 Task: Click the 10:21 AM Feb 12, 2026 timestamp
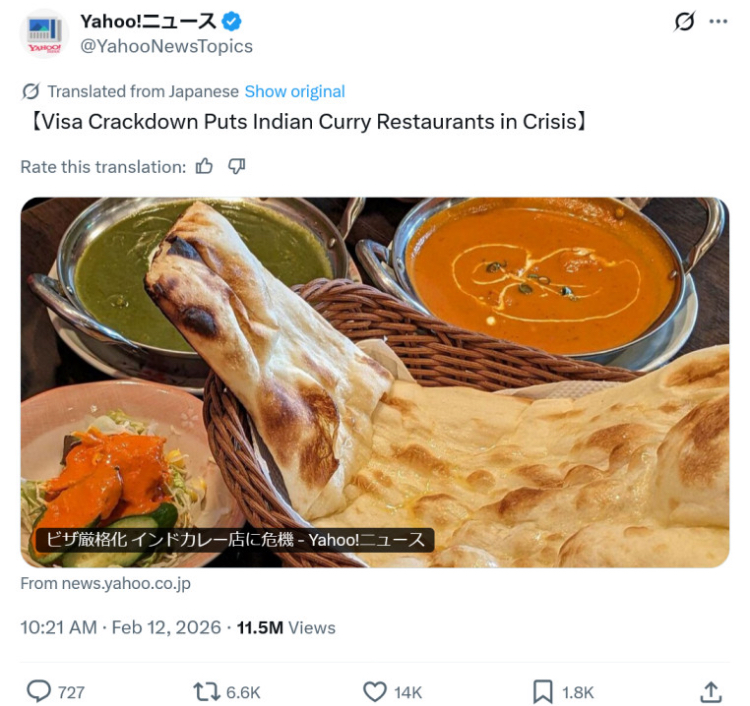tap(121, 628)
